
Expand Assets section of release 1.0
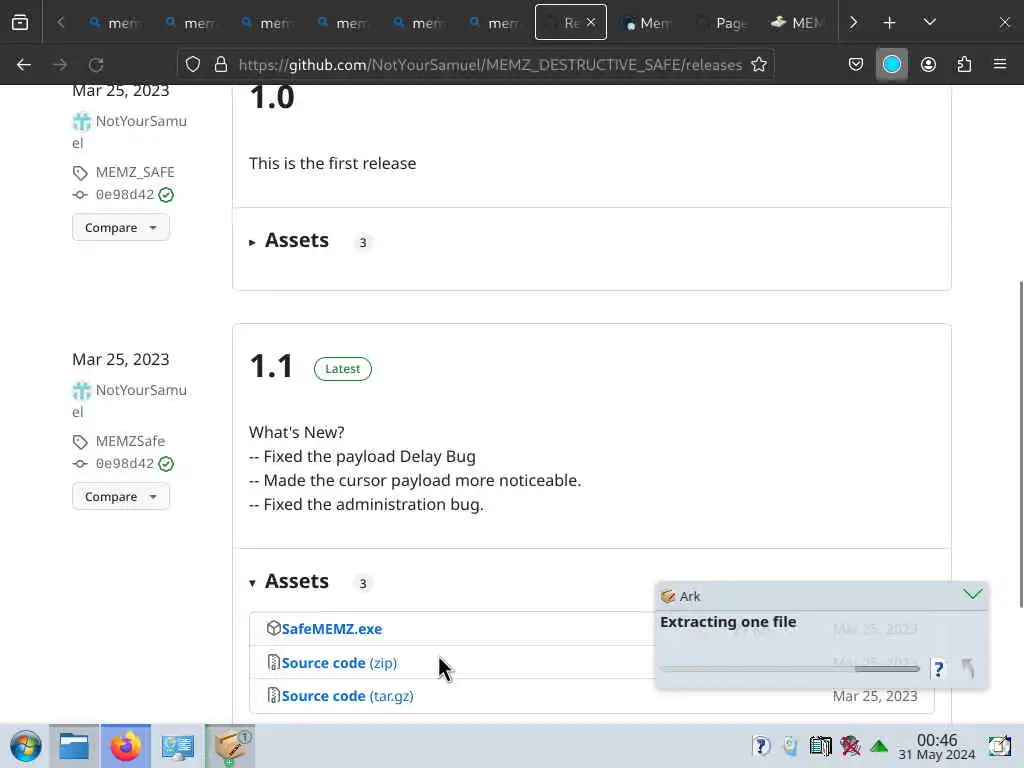(289, 241)
